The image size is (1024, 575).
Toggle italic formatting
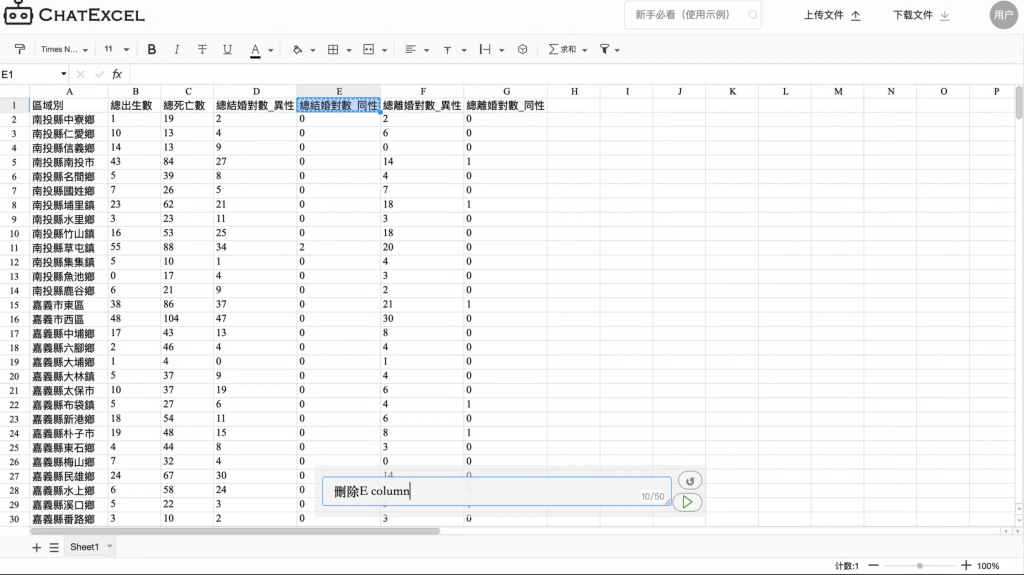pos(176,49)
